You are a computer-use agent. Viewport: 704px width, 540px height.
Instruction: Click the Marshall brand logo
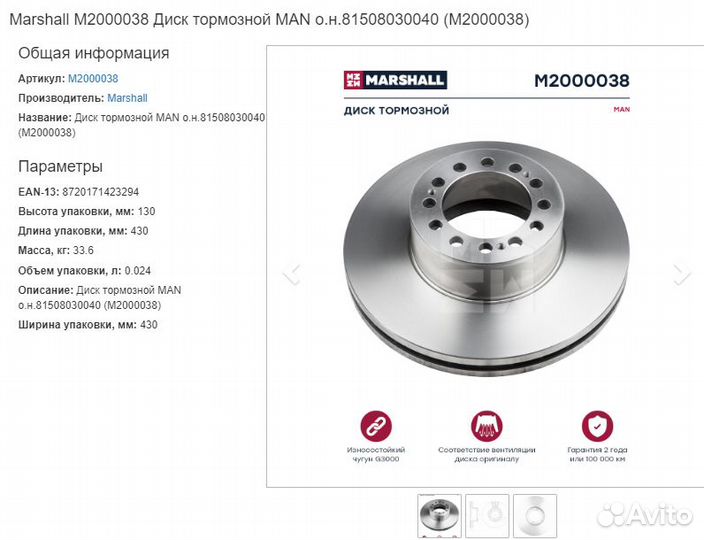pyautogui.click(x=395, y=80)
